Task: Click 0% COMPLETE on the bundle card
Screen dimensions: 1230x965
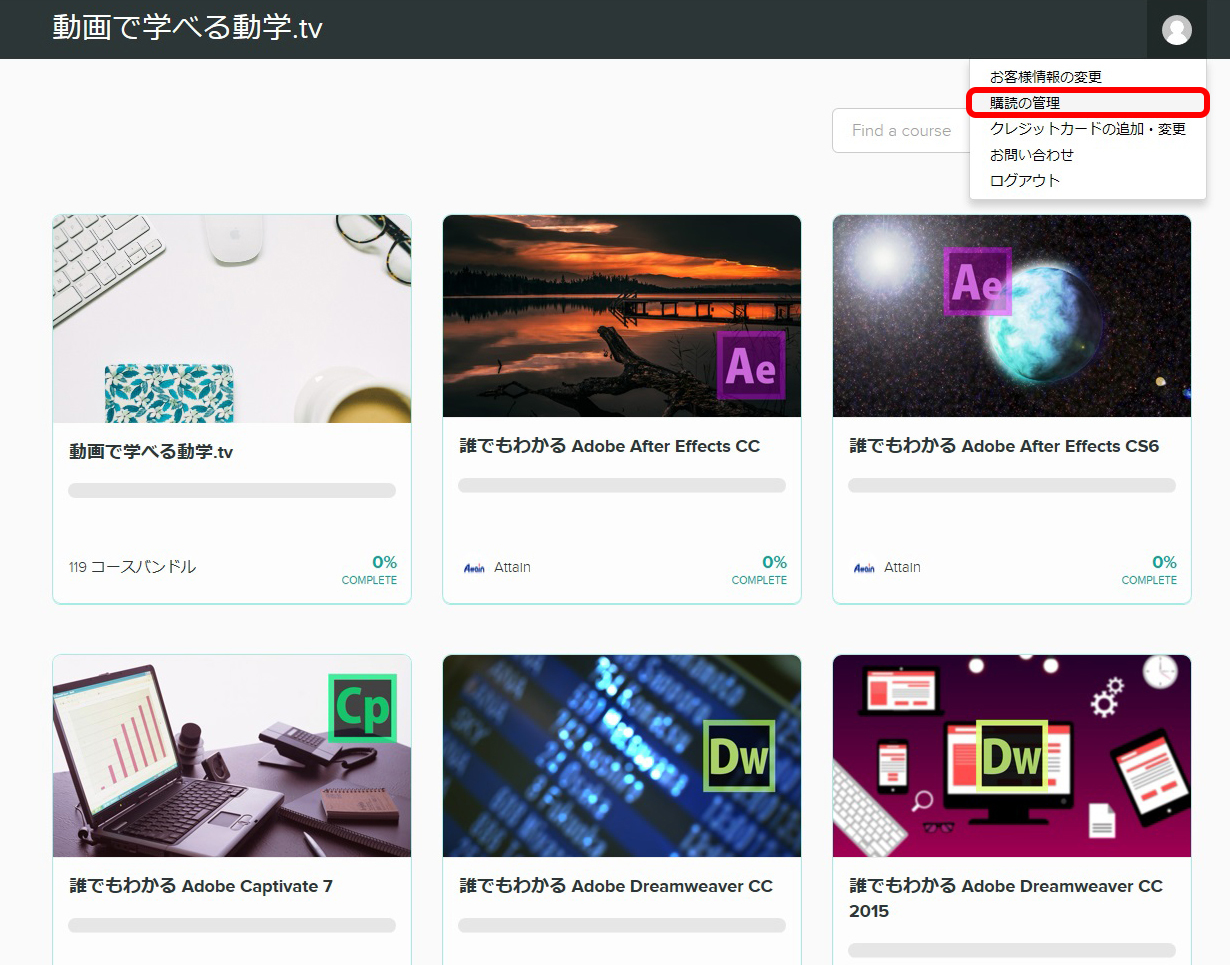Action: pos(369,569)
